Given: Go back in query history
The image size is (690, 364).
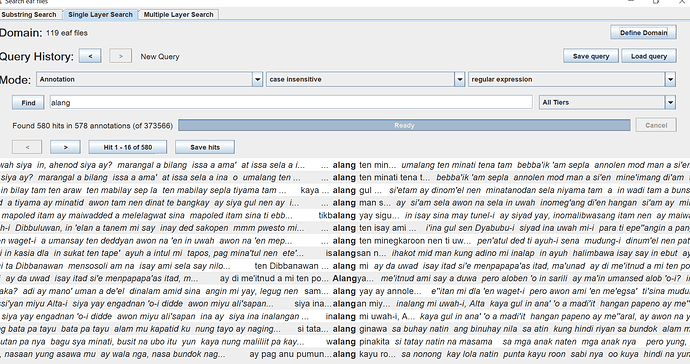Looking at the screenshot, I should click(90, 56).
